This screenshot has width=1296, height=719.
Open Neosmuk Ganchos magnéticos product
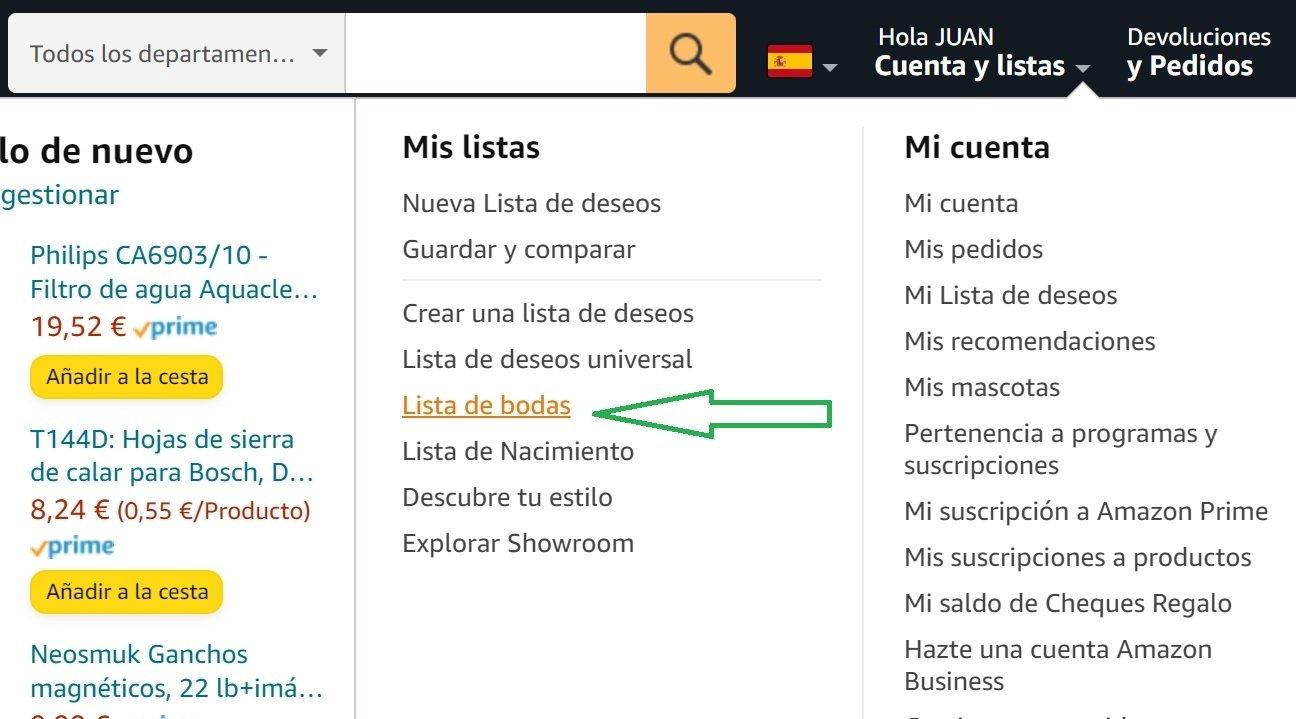click(x=177, y=671)
